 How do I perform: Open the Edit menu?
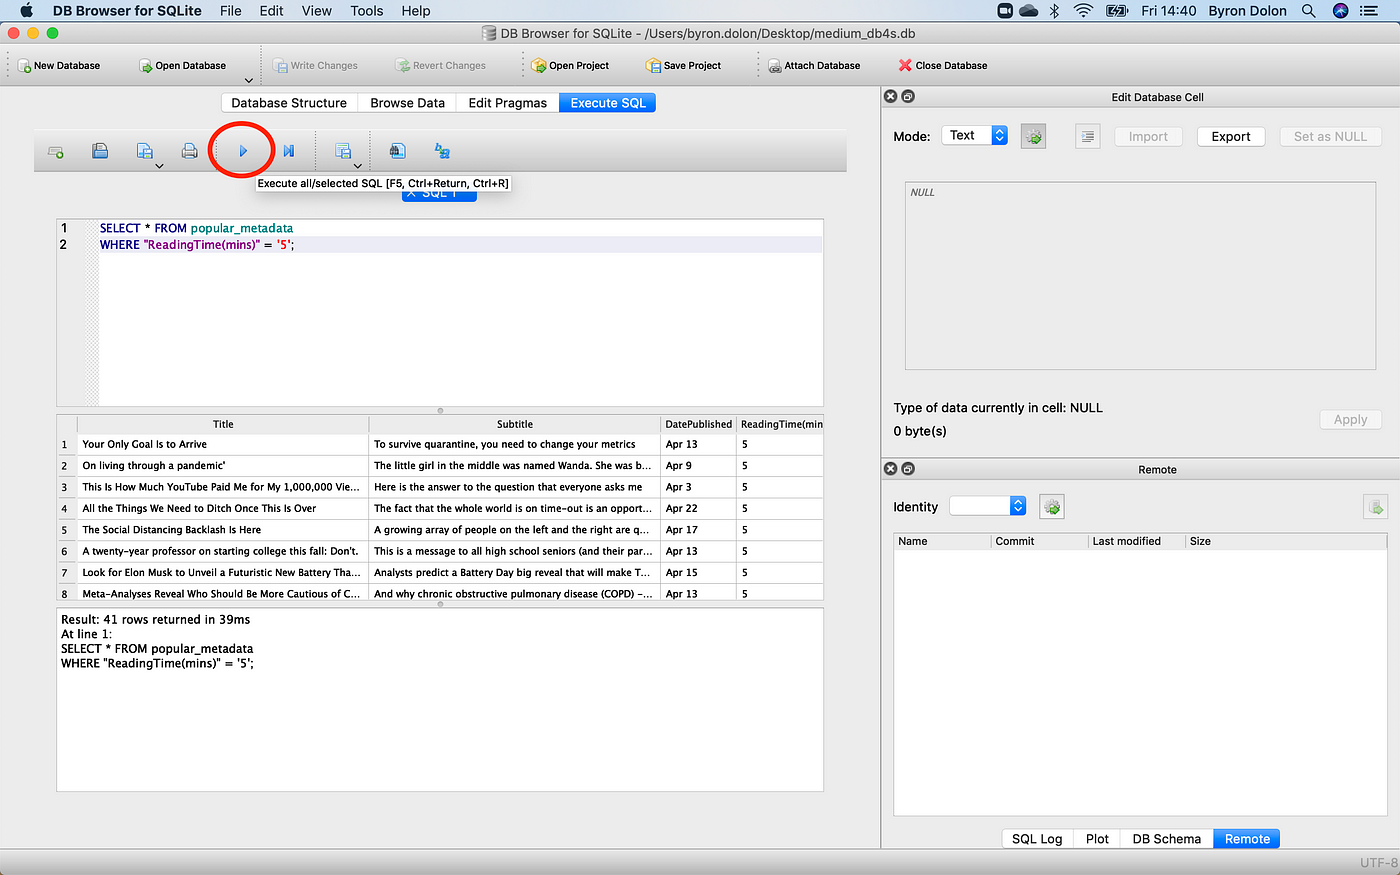point(271,11)
